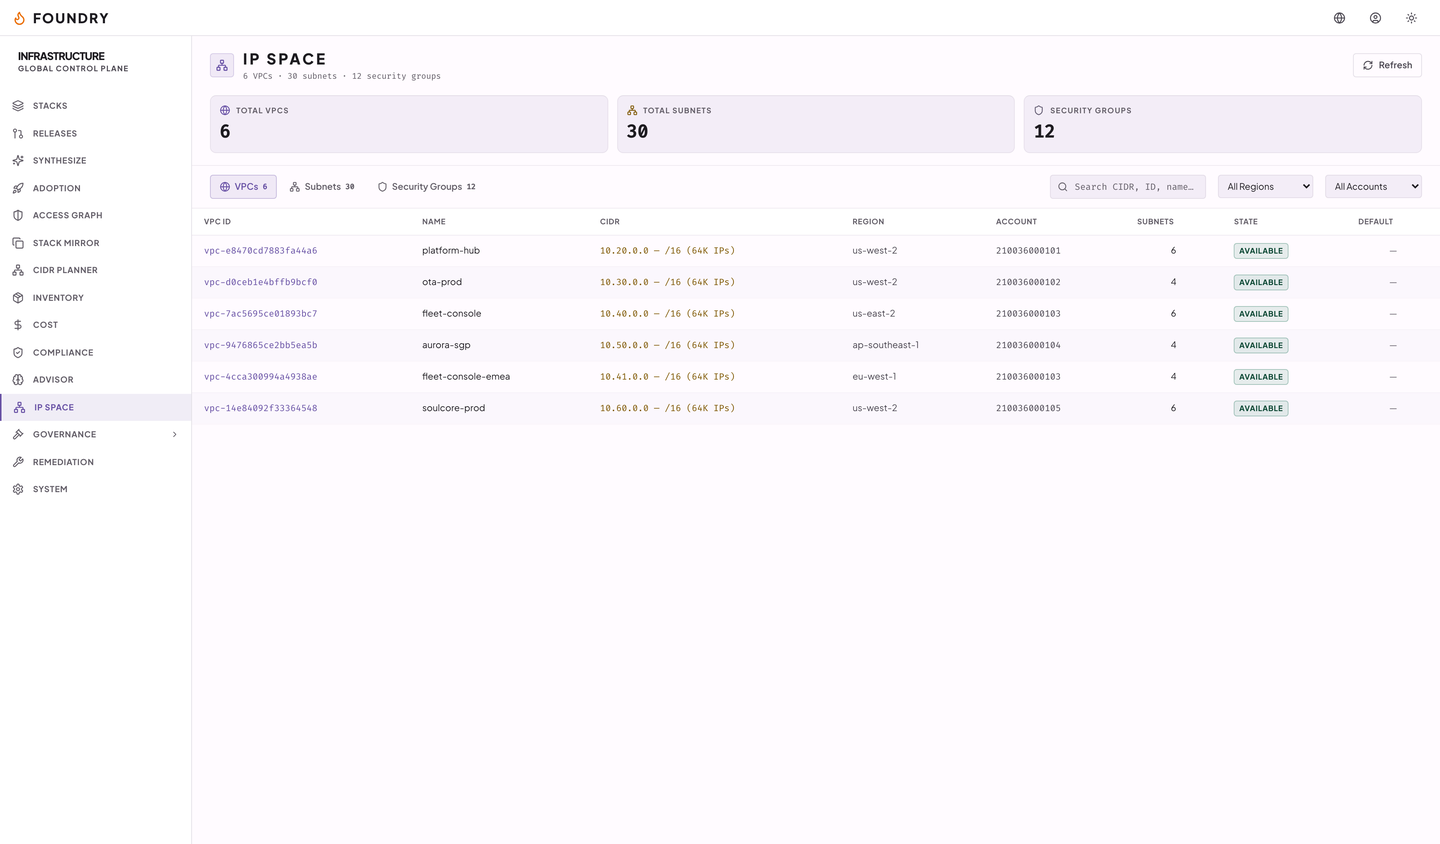
Task: Click the Security Groups card shield icon
Action: click(1039, 111)
